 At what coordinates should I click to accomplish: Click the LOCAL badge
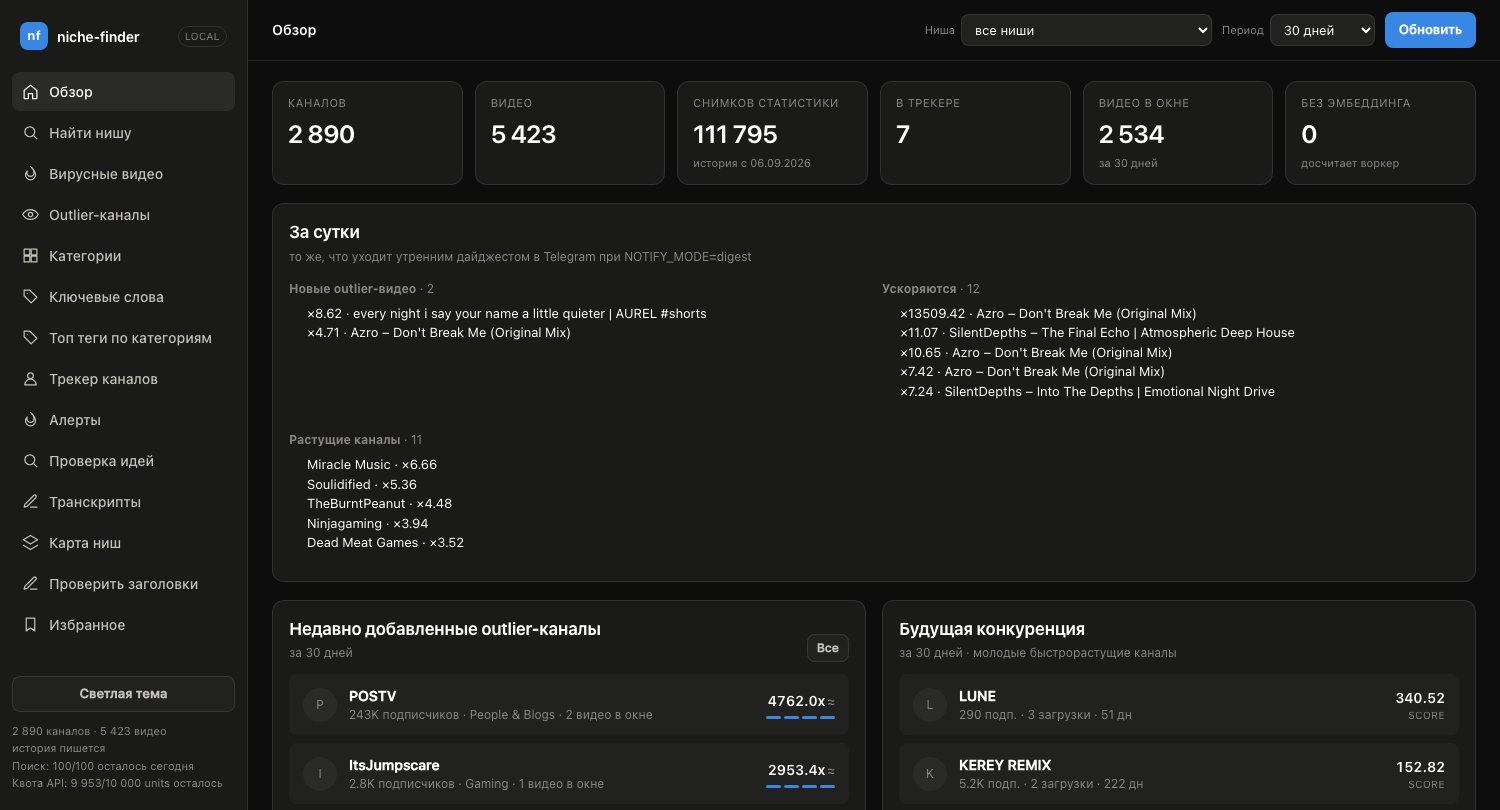[x=202, y=37]
